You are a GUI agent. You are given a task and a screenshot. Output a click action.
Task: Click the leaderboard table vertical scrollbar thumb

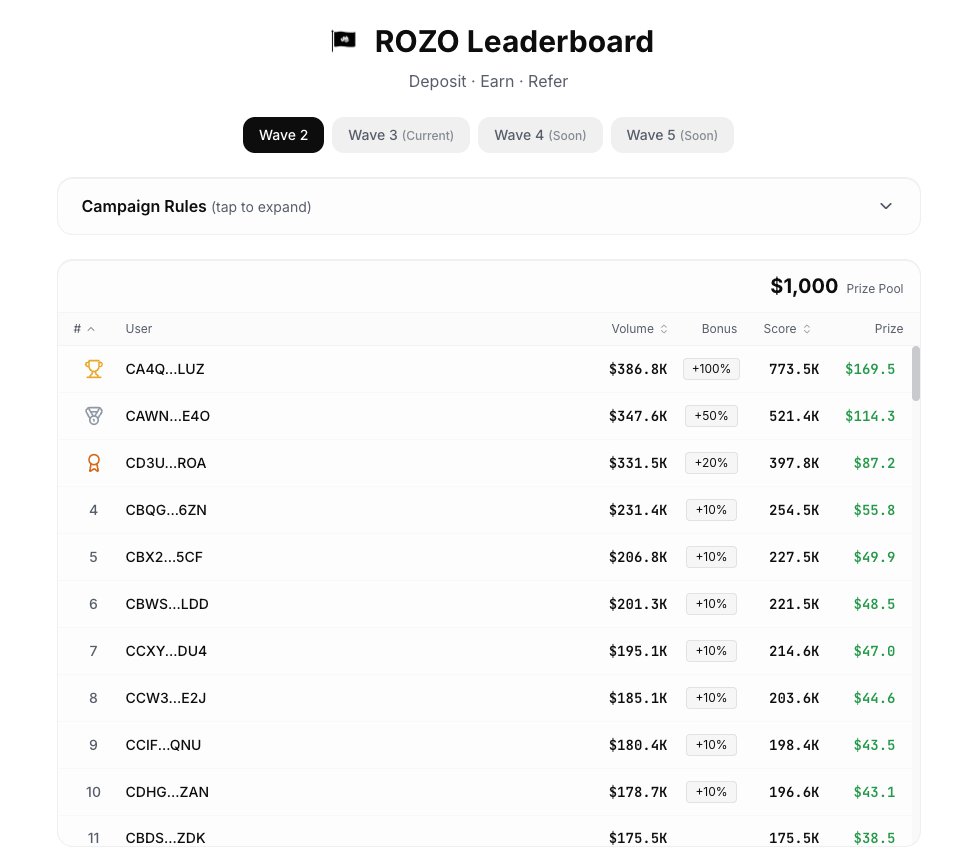coord(915,373)
